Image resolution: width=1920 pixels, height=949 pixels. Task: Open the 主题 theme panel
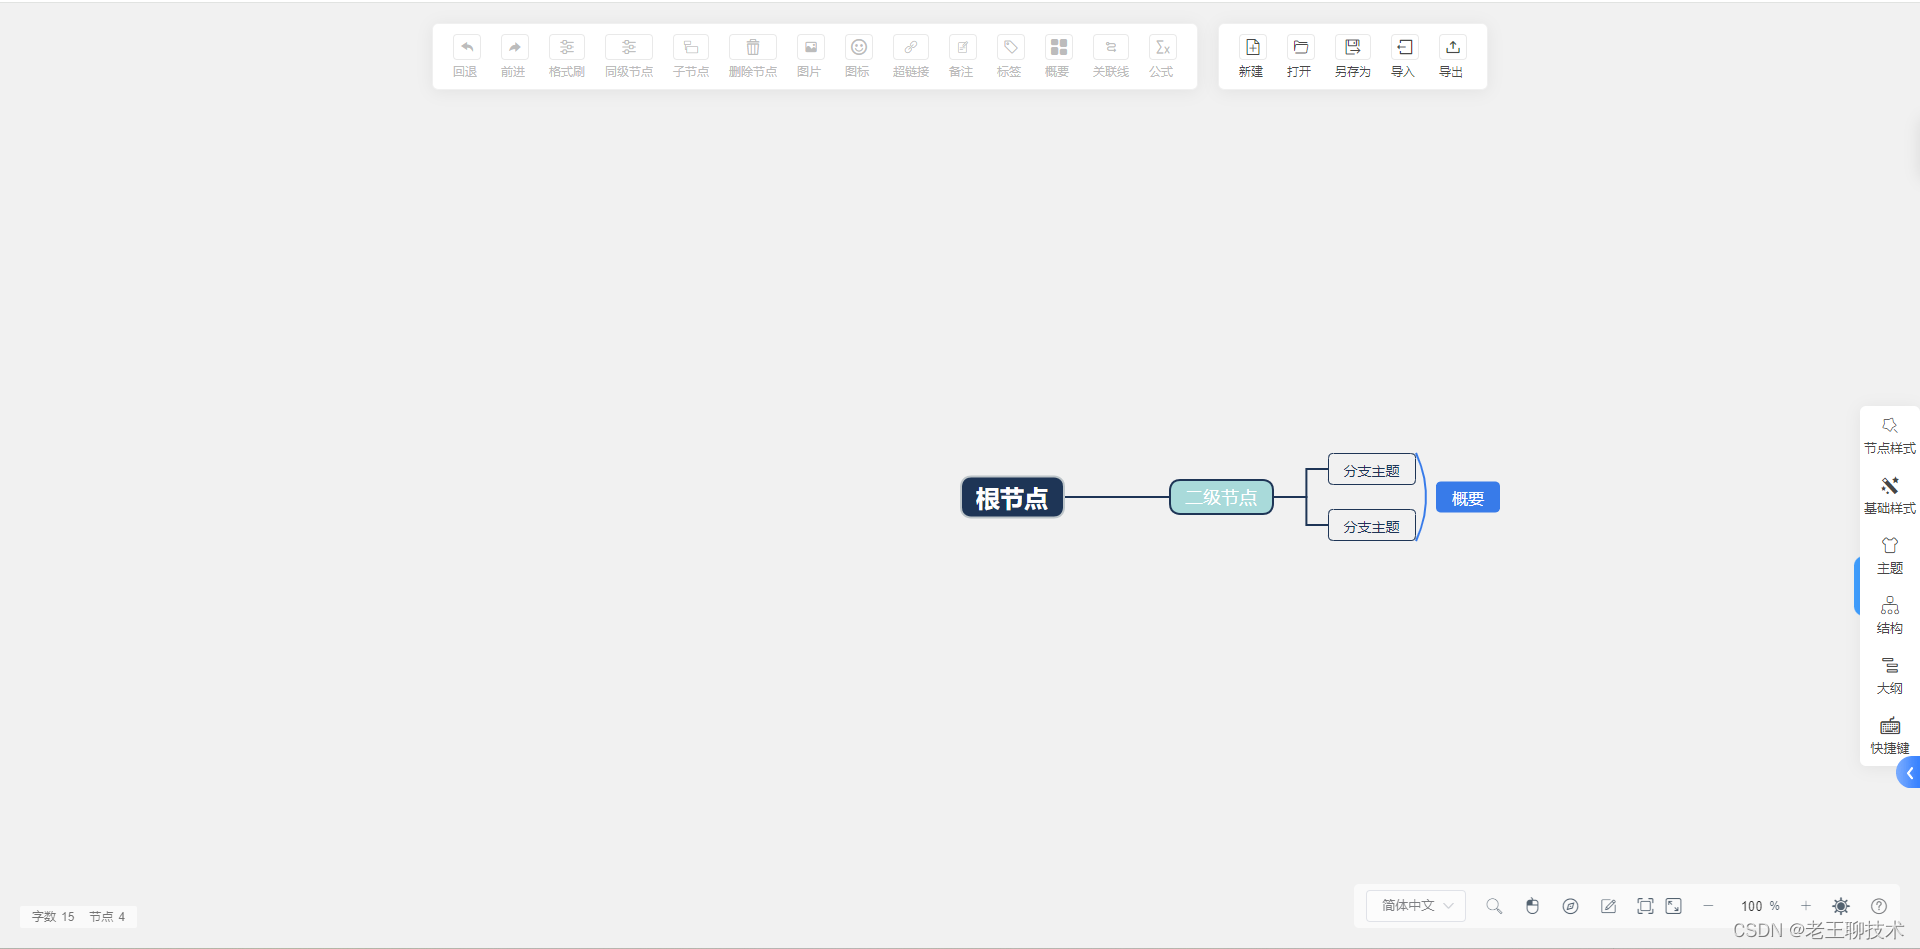[1889, 556]
